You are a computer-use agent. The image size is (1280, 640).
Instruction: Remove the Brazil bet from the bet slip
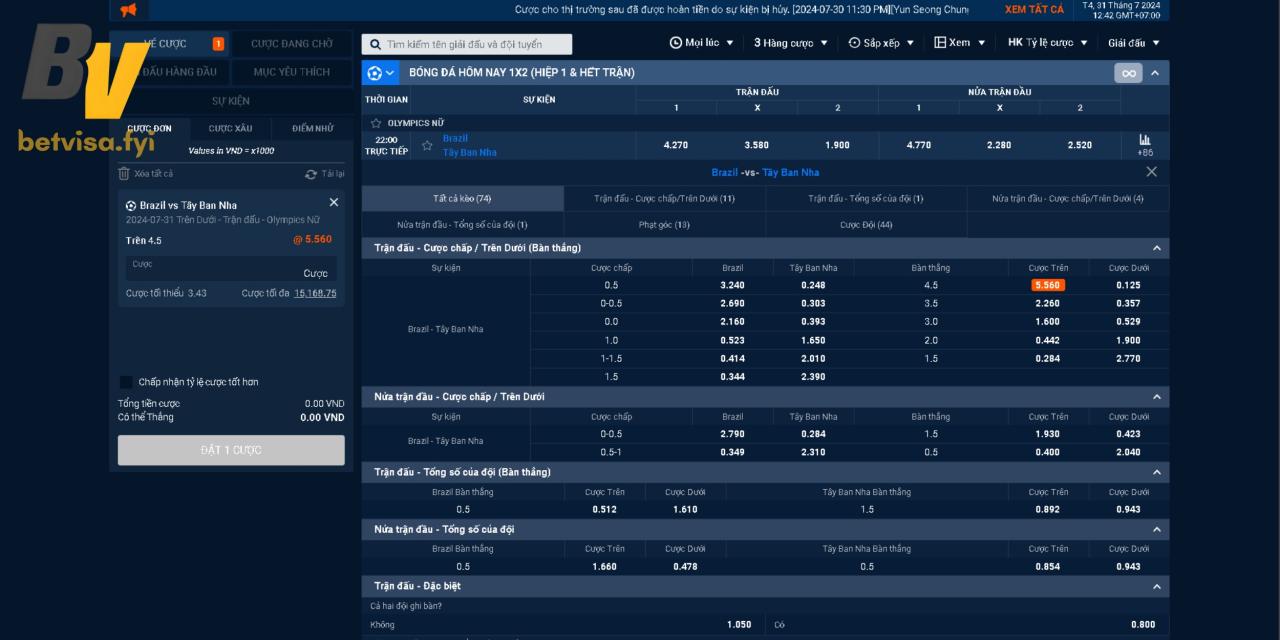tap(334, 202)
